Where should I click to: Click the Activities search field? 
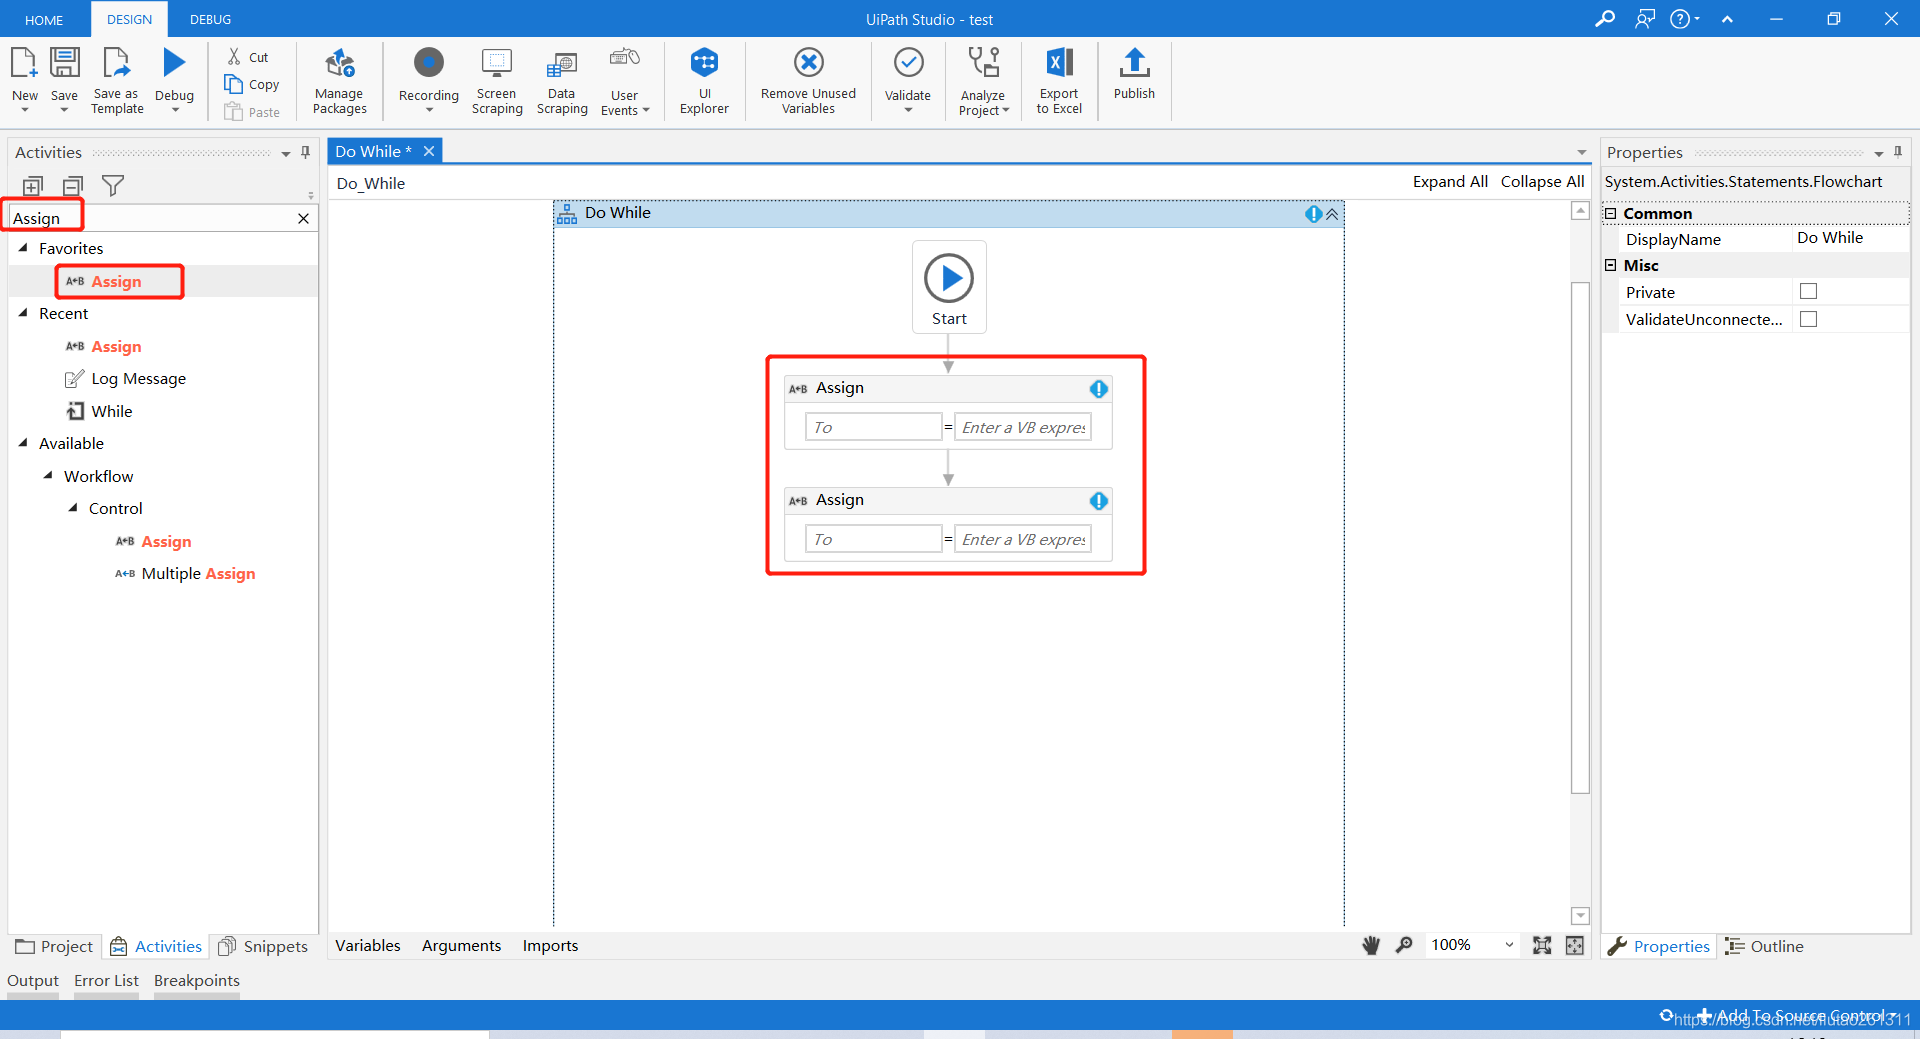click(x=150, y=218)
